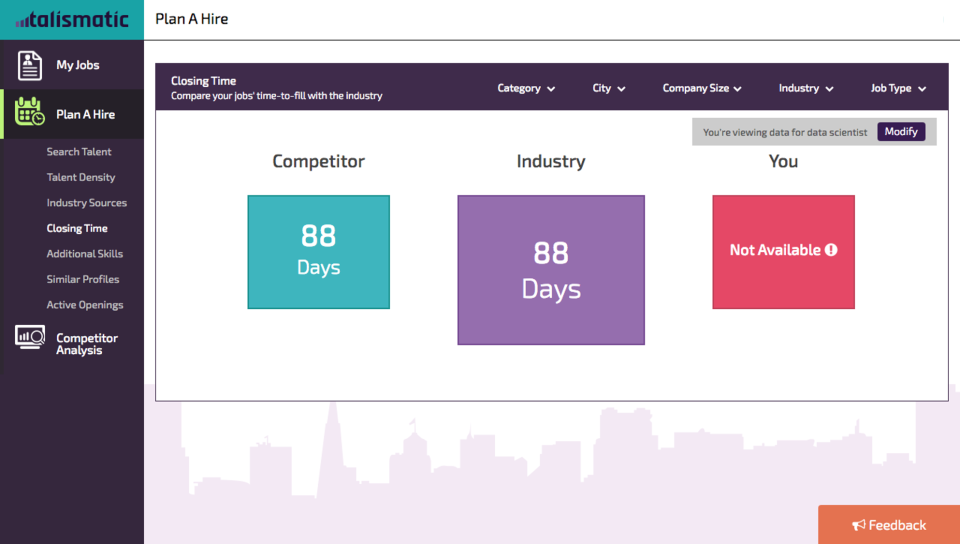Viewport: 960px width, 544px height.
Task: Click the Industry column heading above purple card
Action: [x=551, y=162]
